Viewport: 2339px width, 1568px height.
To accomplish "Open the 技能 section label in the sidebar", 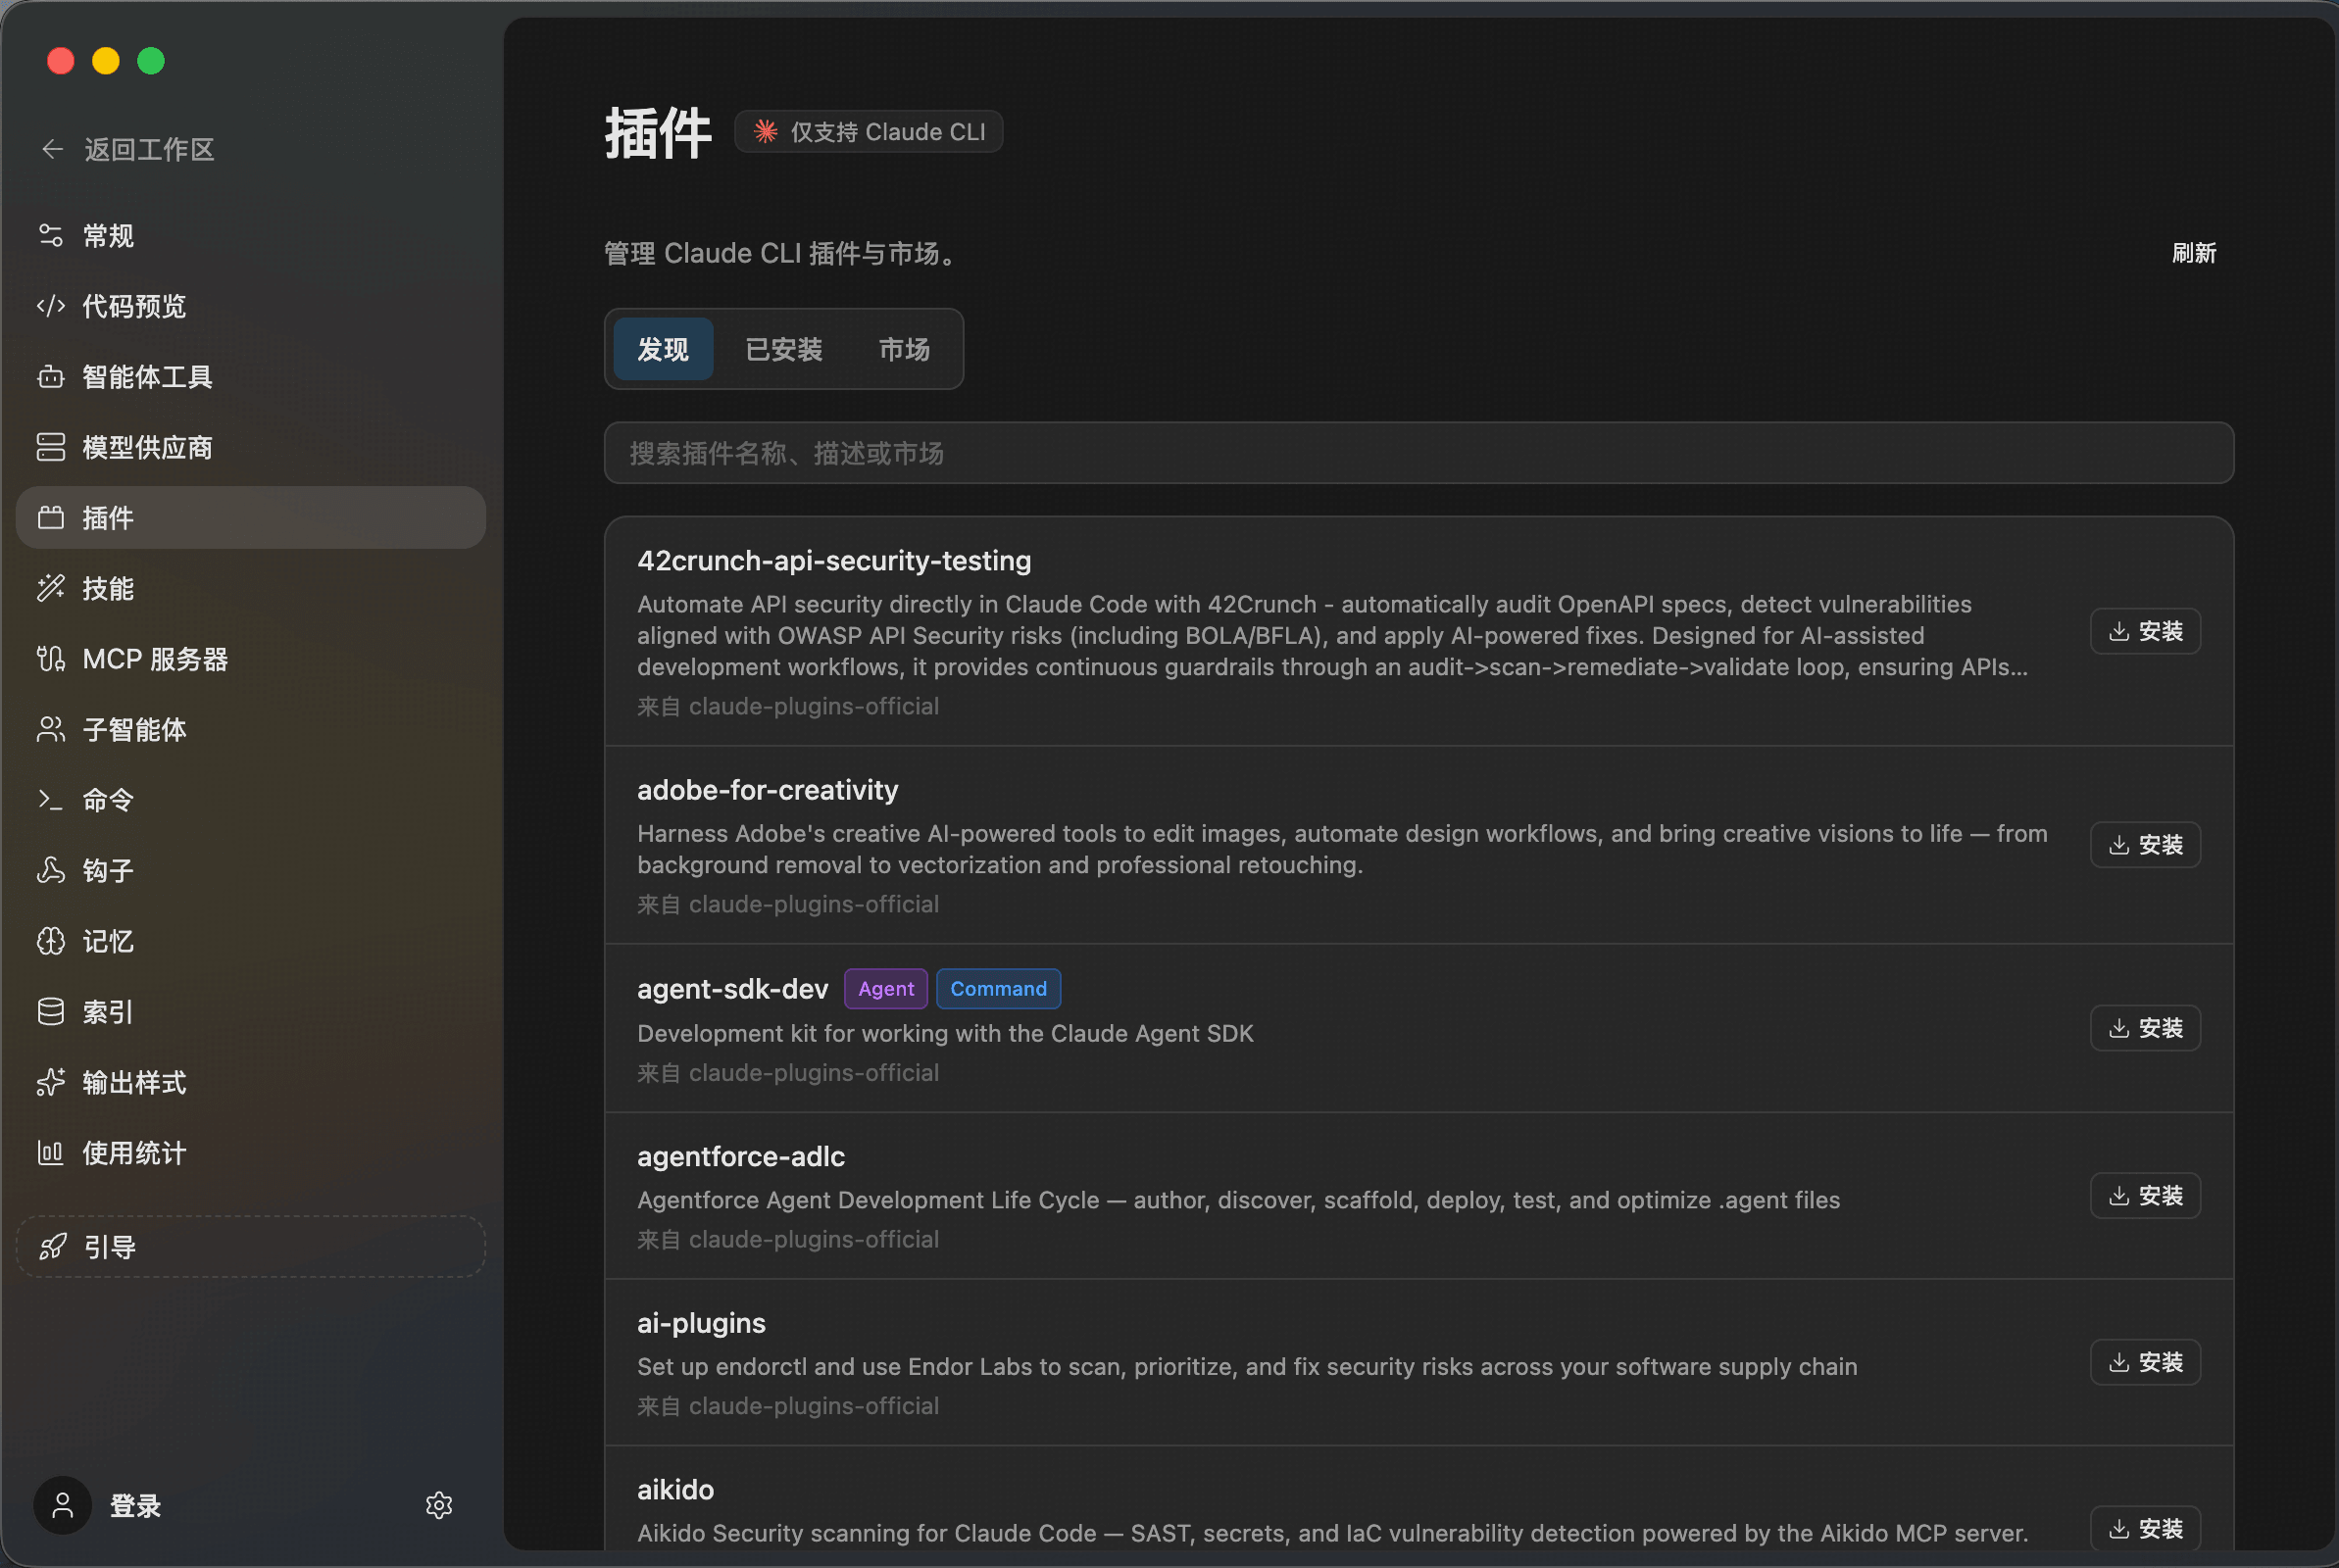I will click(108, 588).
